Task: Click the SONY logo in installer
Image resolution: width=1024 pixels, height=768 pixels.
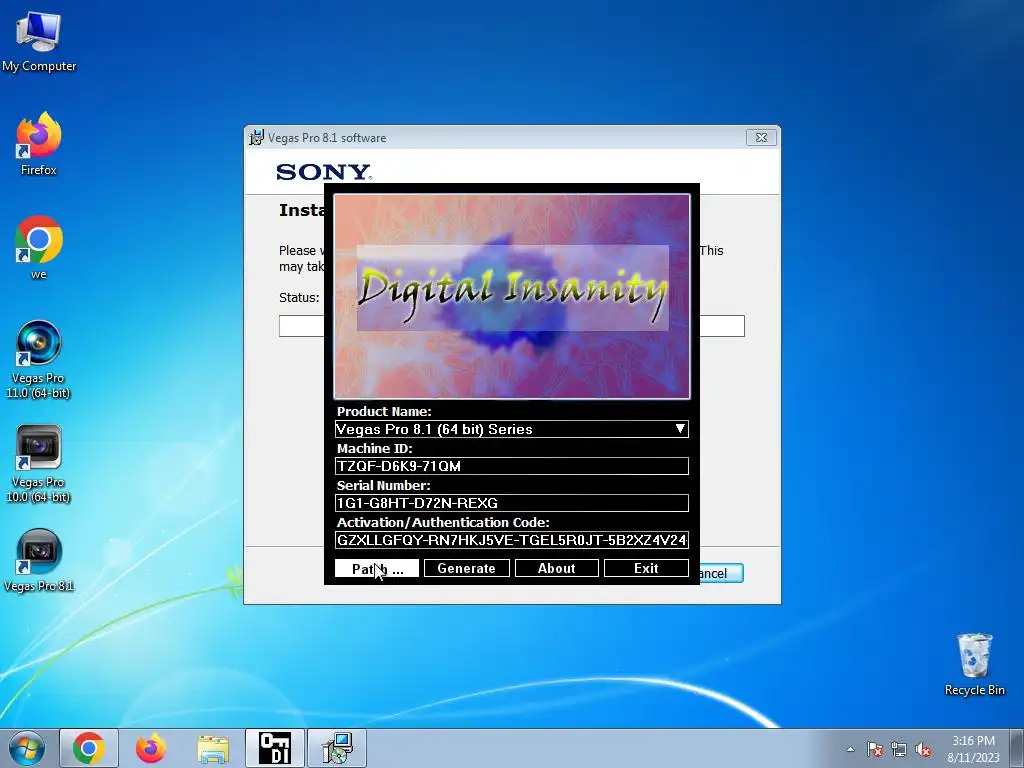Action: click(324, 172)
